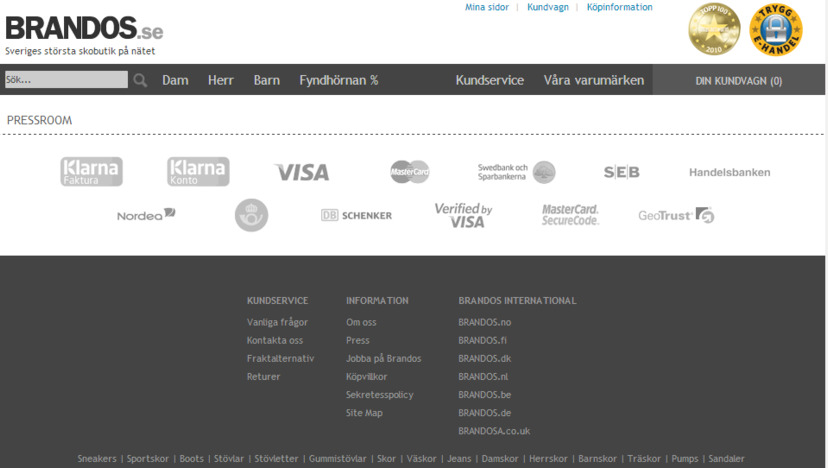Image resolution: width=828 pixels, height=468 pixels.
Task: Open Jobba på Brandos link
Action: coord(383,359)
